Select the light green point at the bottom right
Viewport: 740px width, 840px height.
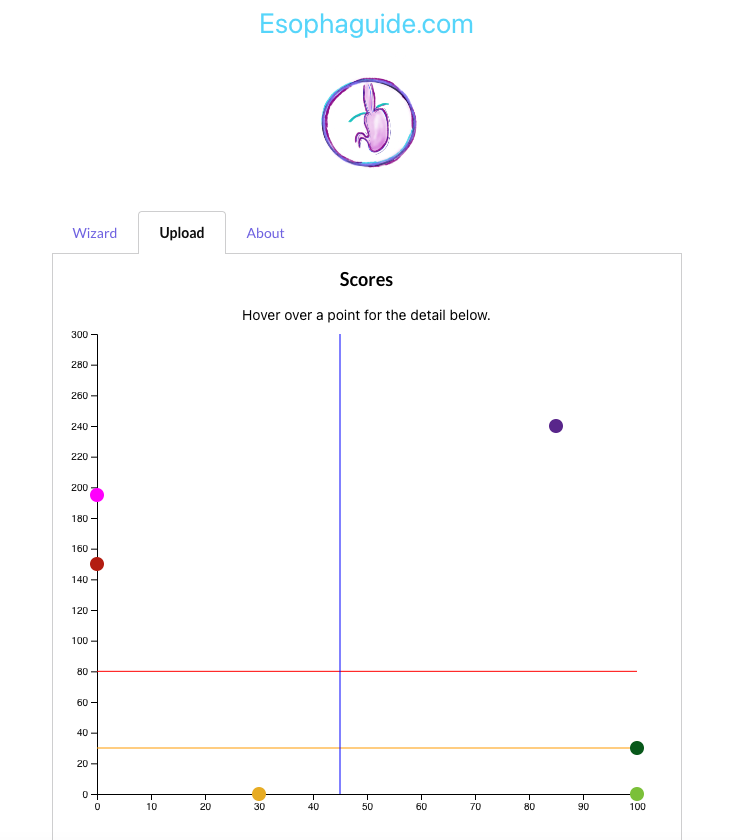coord(637,793)
